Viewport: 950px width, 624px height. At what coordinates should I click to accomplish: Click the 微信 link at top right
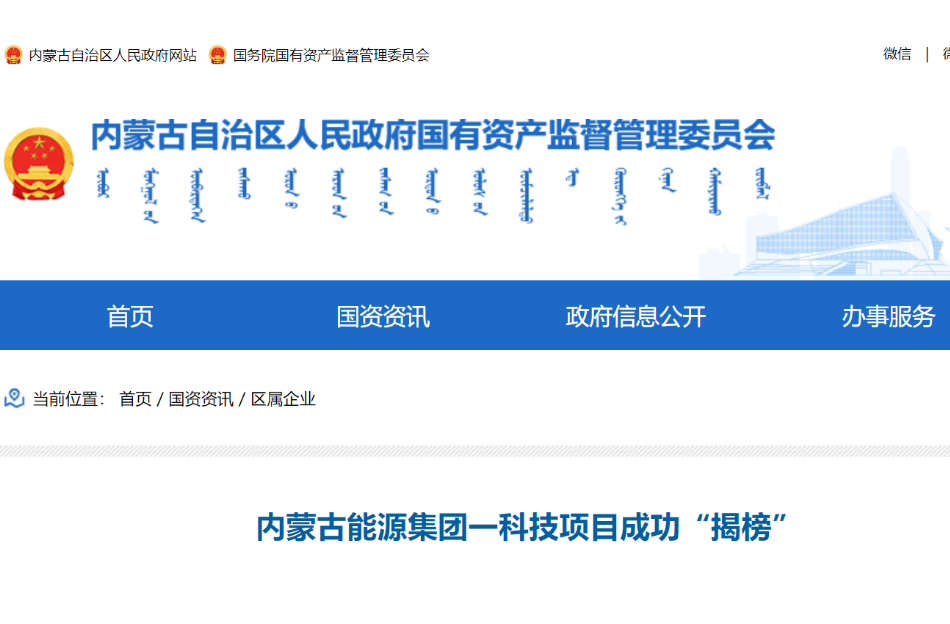[897, 54]
